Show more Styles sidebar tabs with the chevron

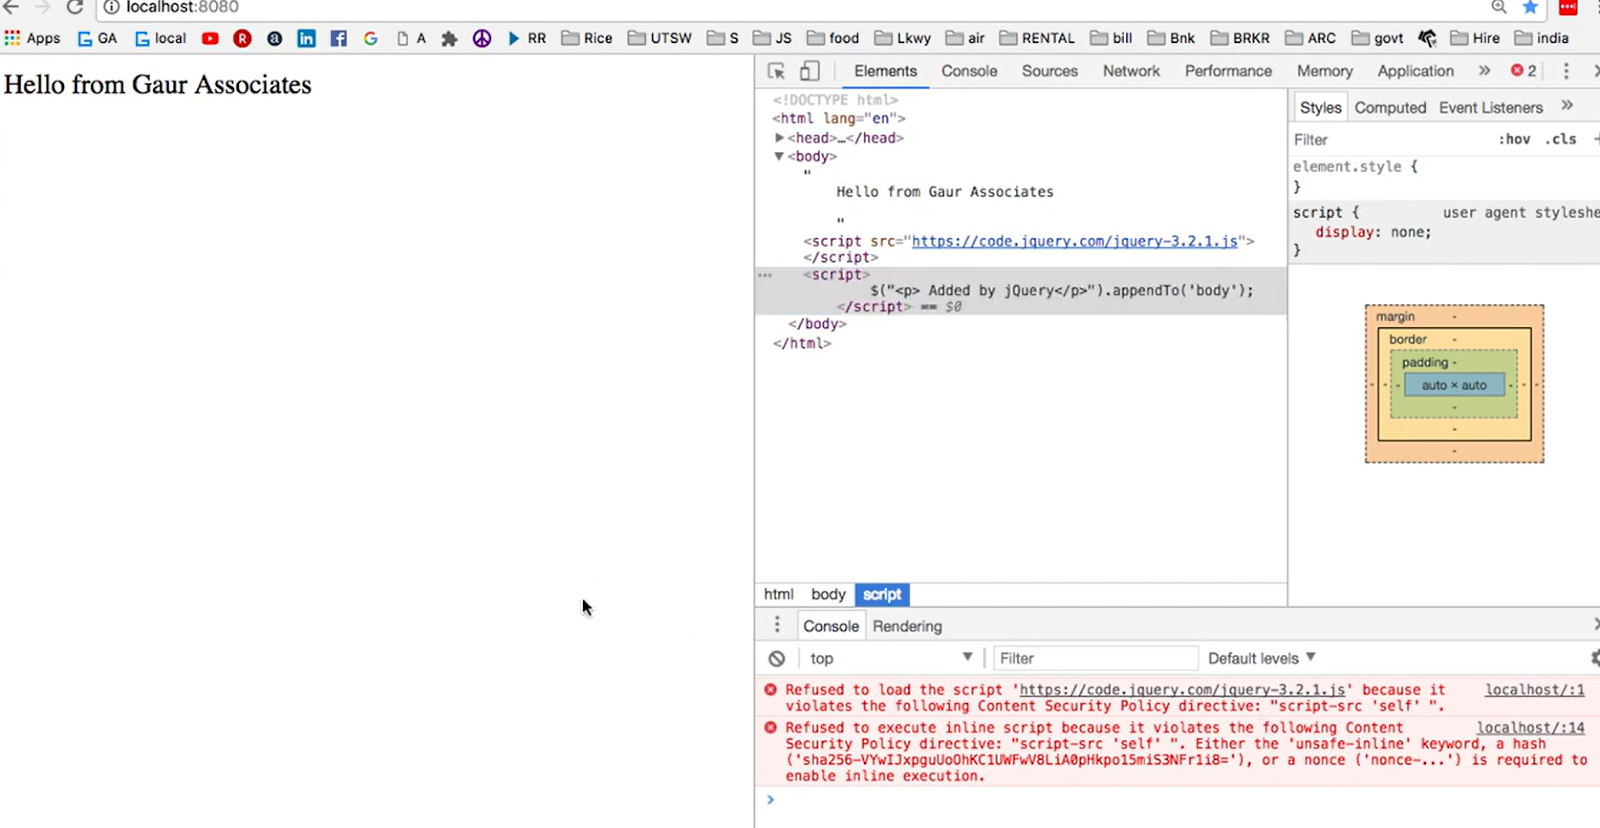point(1567,106)
